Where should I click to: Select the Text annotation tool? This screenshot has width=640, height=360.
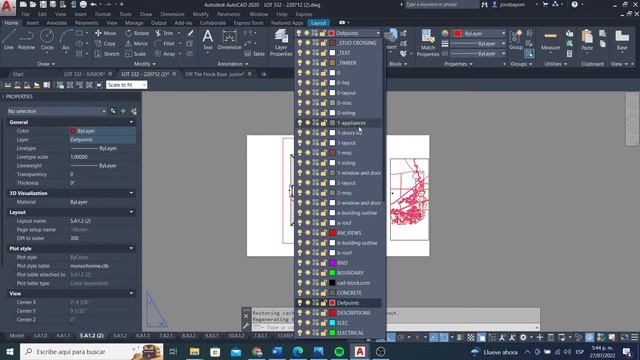208,40
